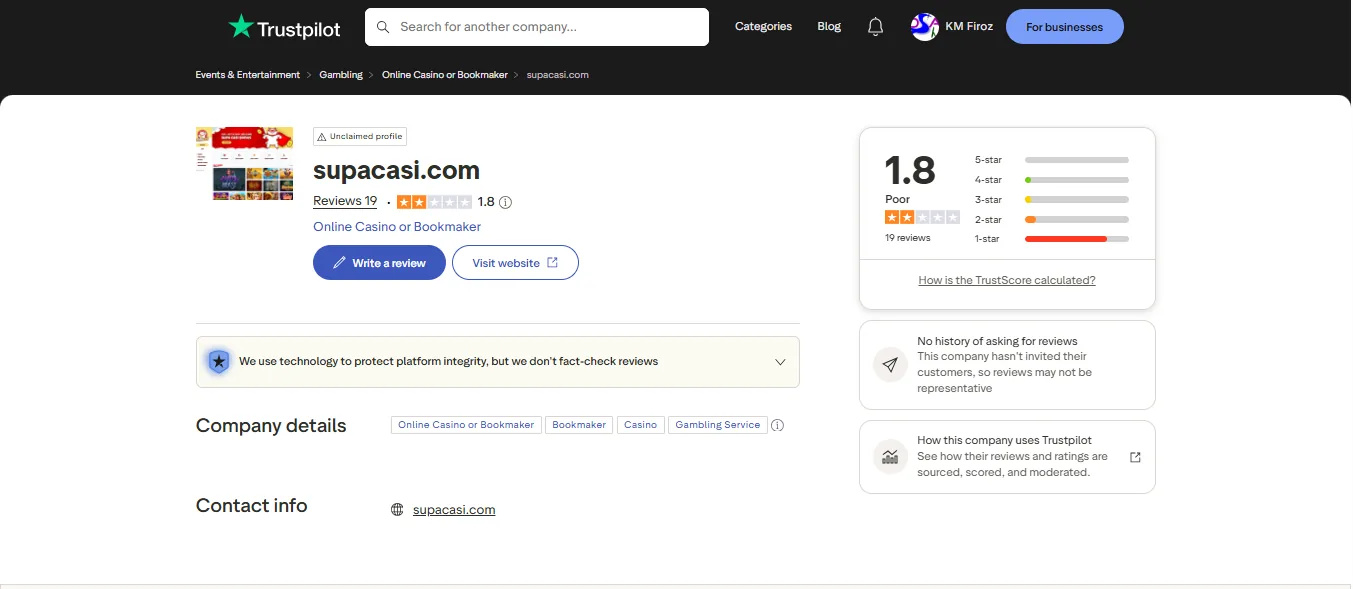Click the Bookmaker category tag
The height and width of the screenshot is (589, 1353).
(x=579, y=425)
